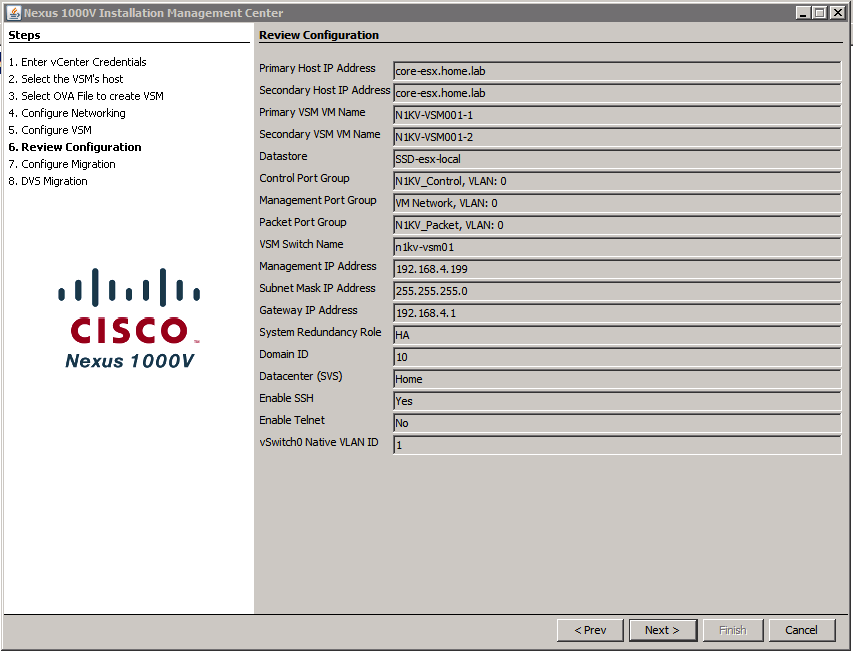The width and height of the screenshot is (853, 651).
Task: Click the vSwitch0 Native VLAN ID field
Action: [617, 445]
